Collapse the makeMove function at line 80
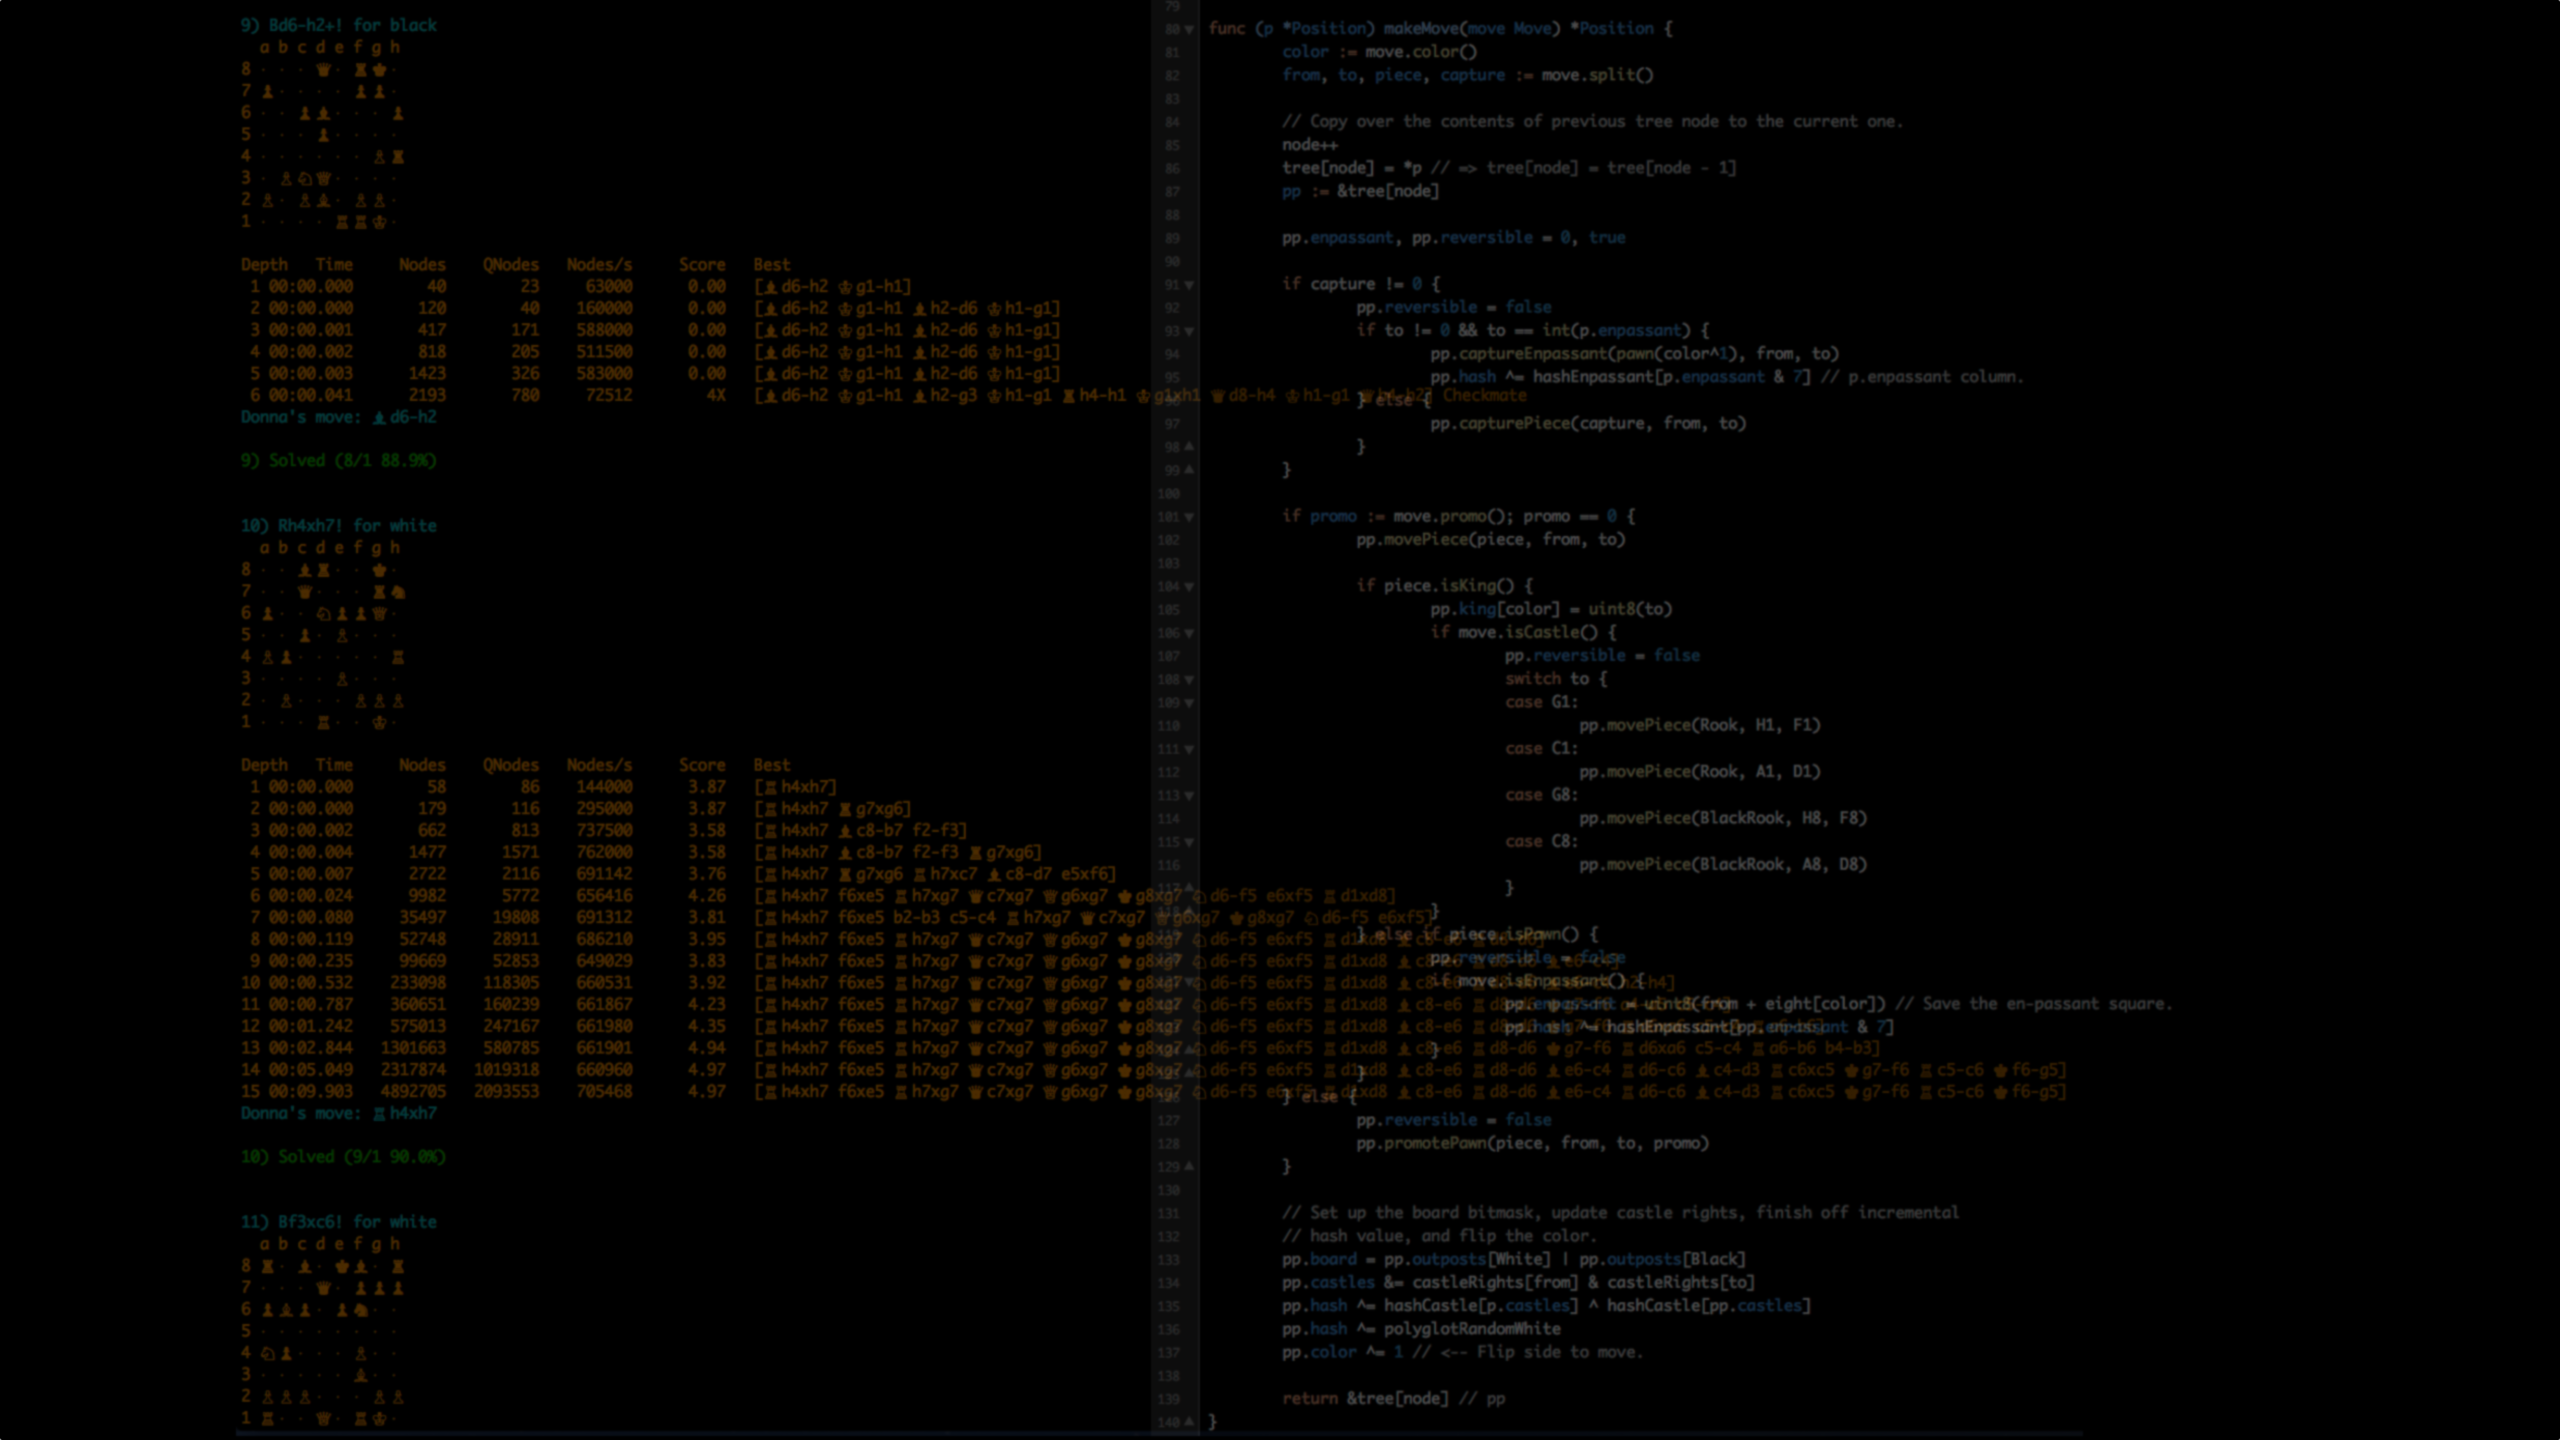Image resolution: width=2560 pixels, height=1440 pixels. coord(1189,30)
